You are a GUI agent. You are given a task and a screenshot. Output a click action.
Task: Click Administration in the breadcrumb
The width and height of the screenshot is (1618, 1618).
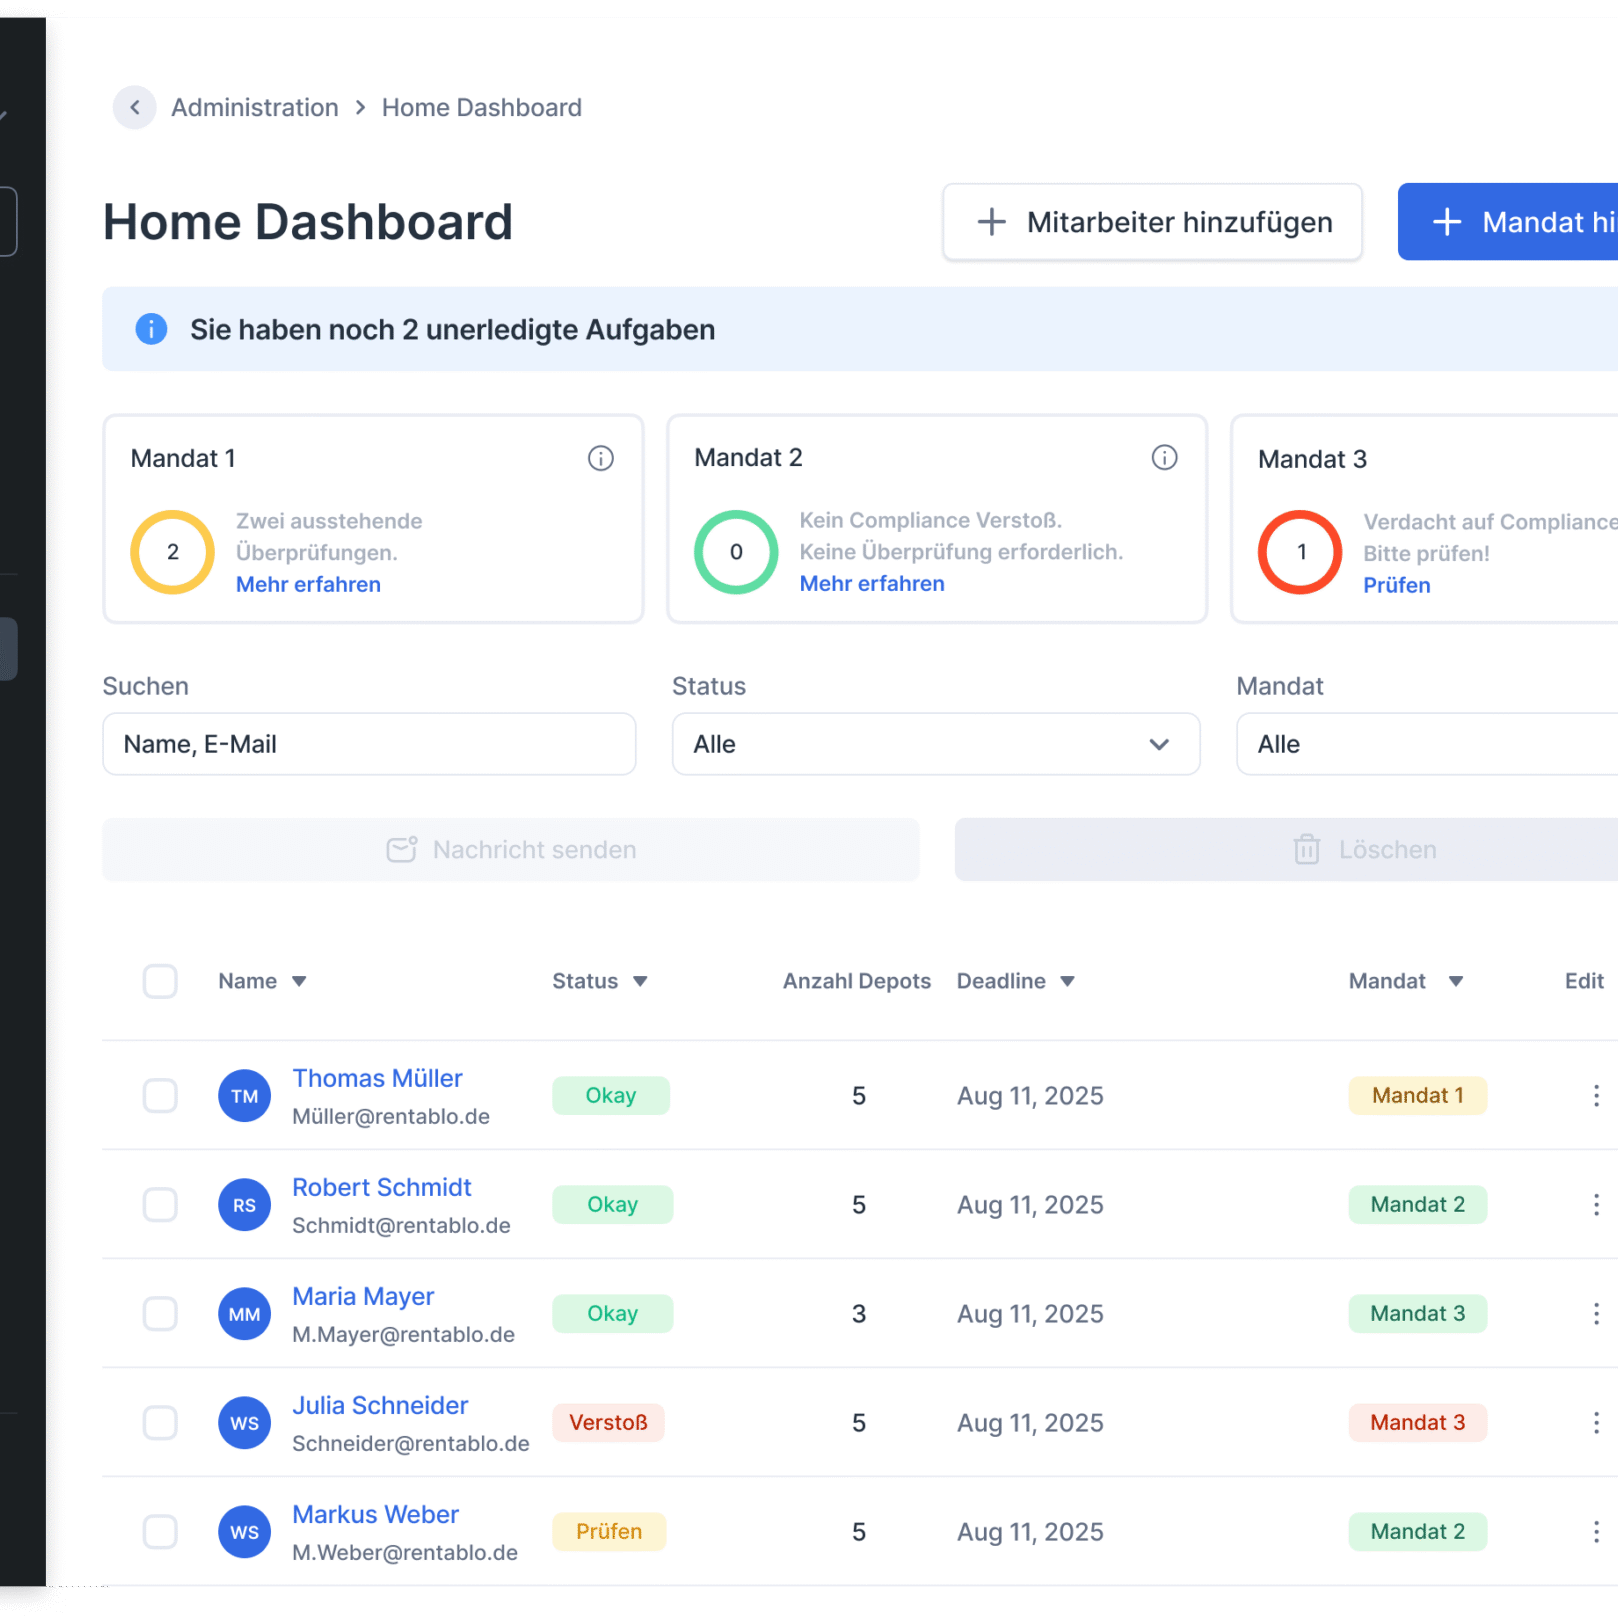click(254, 107)
